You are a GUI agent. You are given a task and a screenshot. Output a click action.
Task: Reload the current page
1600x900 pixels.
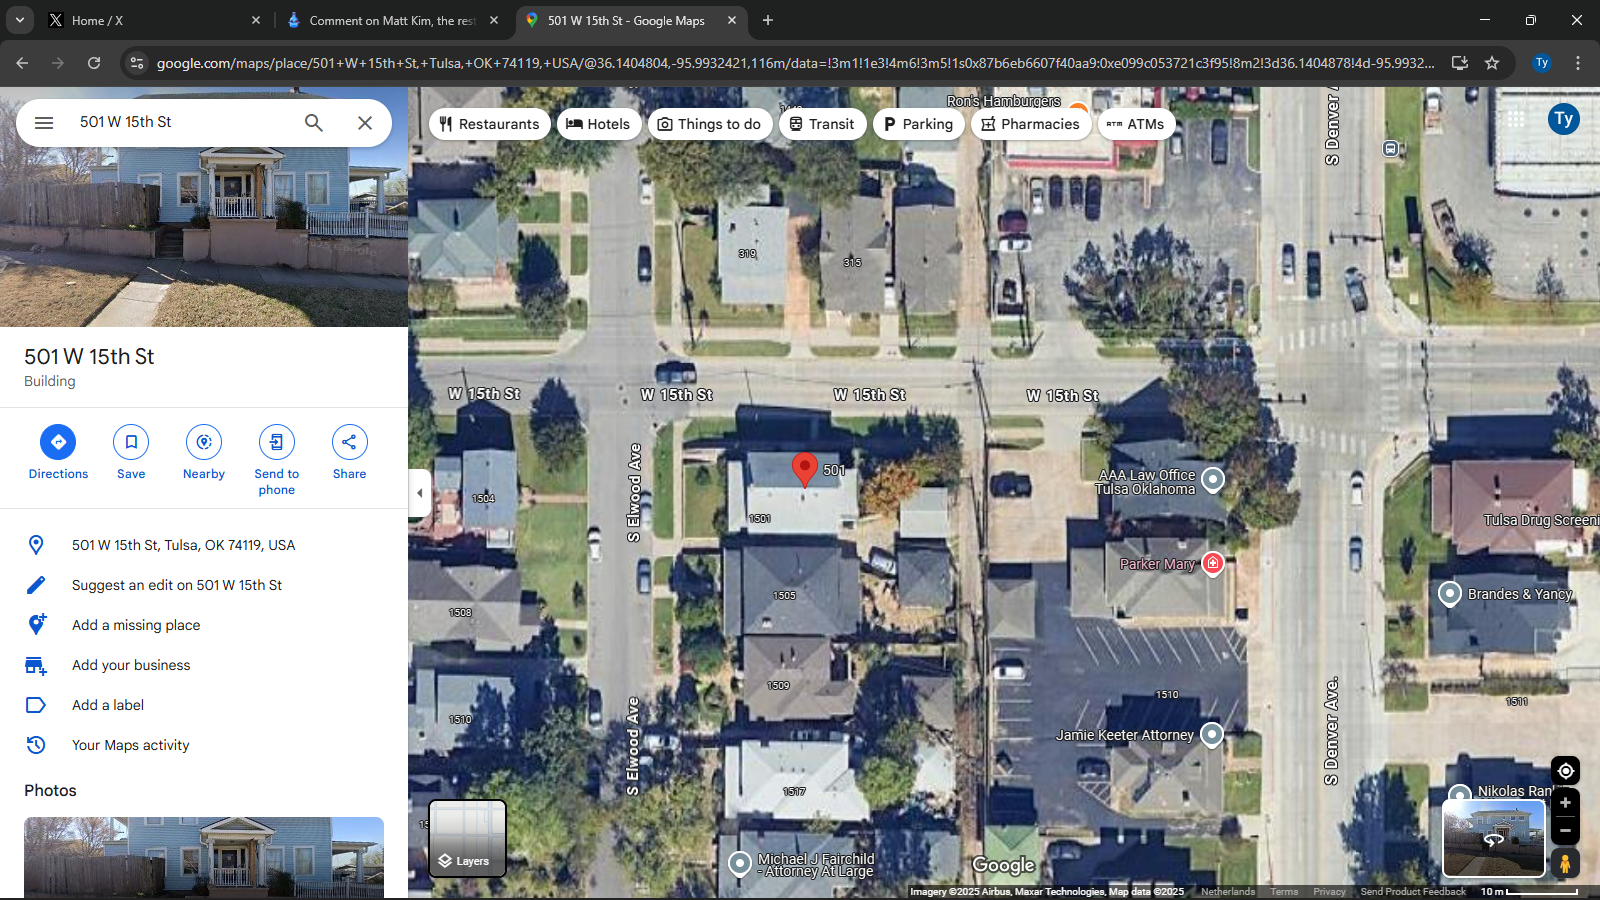pos(94,63)
